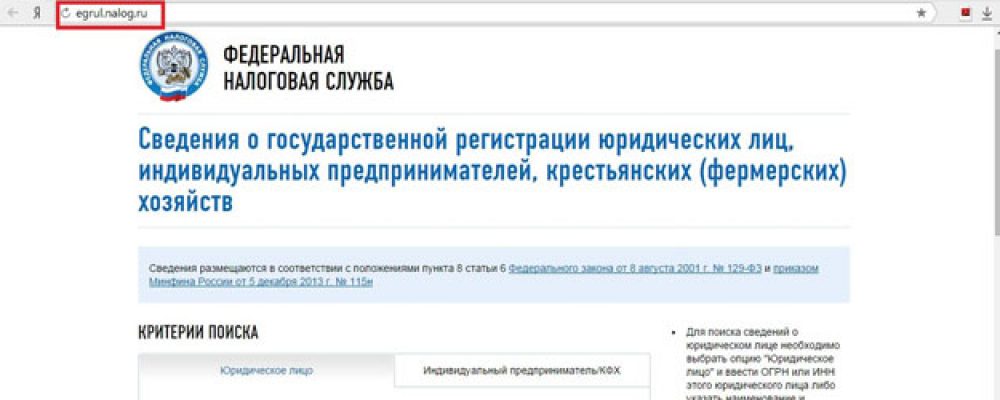Open the Minfin order of 5 December 2013 link
The height and width of the screenshot is (400, 1000).
click(483, 275)
